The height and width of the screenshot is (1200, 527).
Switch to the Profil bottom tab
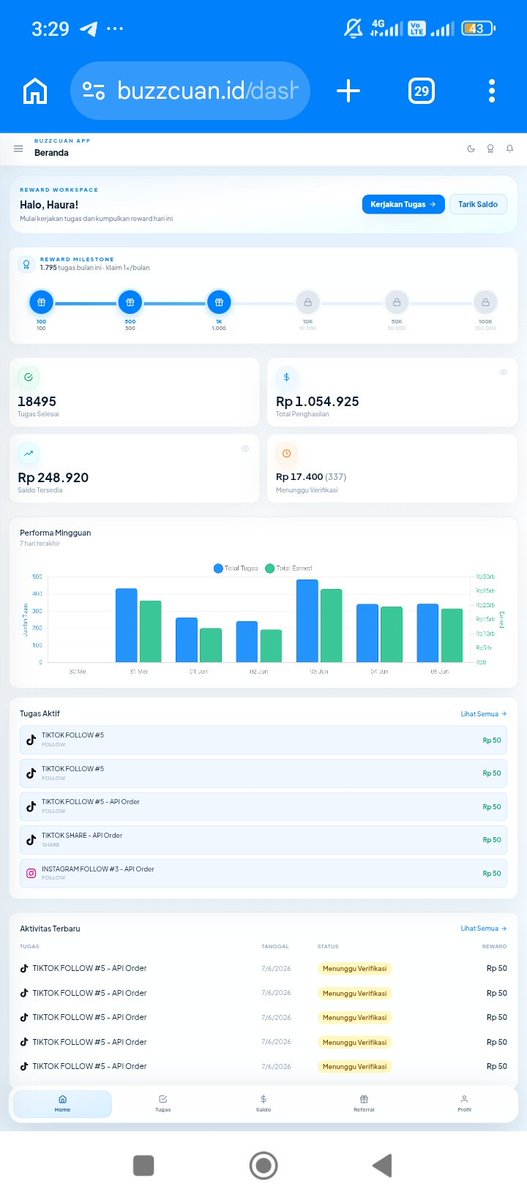(x=464, y=1104)
